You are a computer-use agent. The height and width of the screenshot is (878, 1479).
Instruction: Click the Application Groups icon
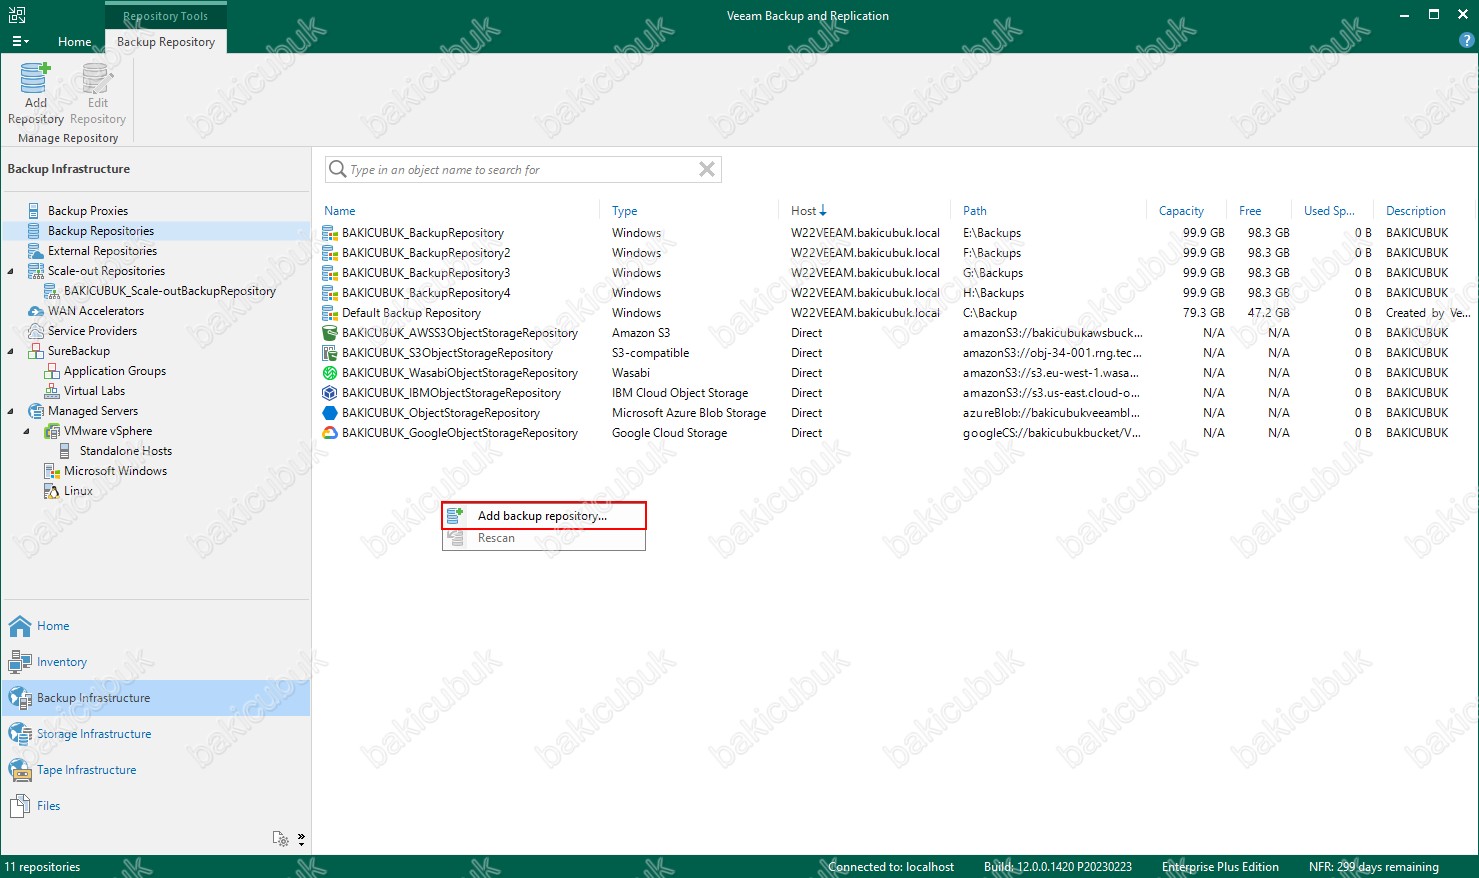point(52,371)
